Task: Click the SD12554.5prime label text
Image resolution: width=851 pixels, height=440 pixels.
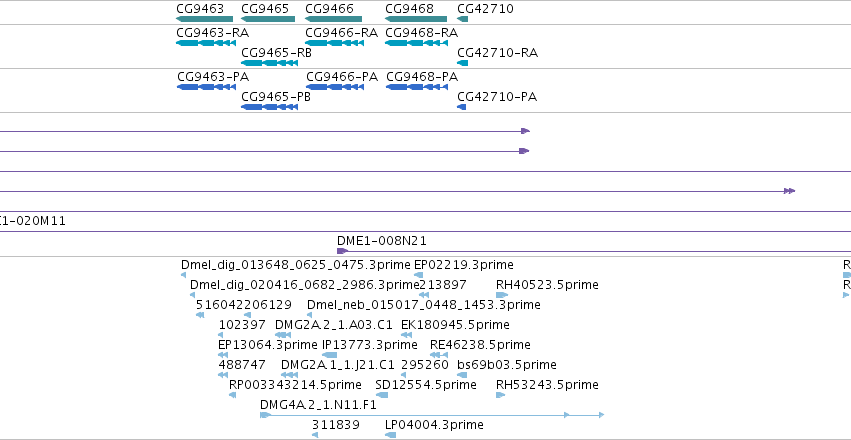Action: [x=426, y=385]
